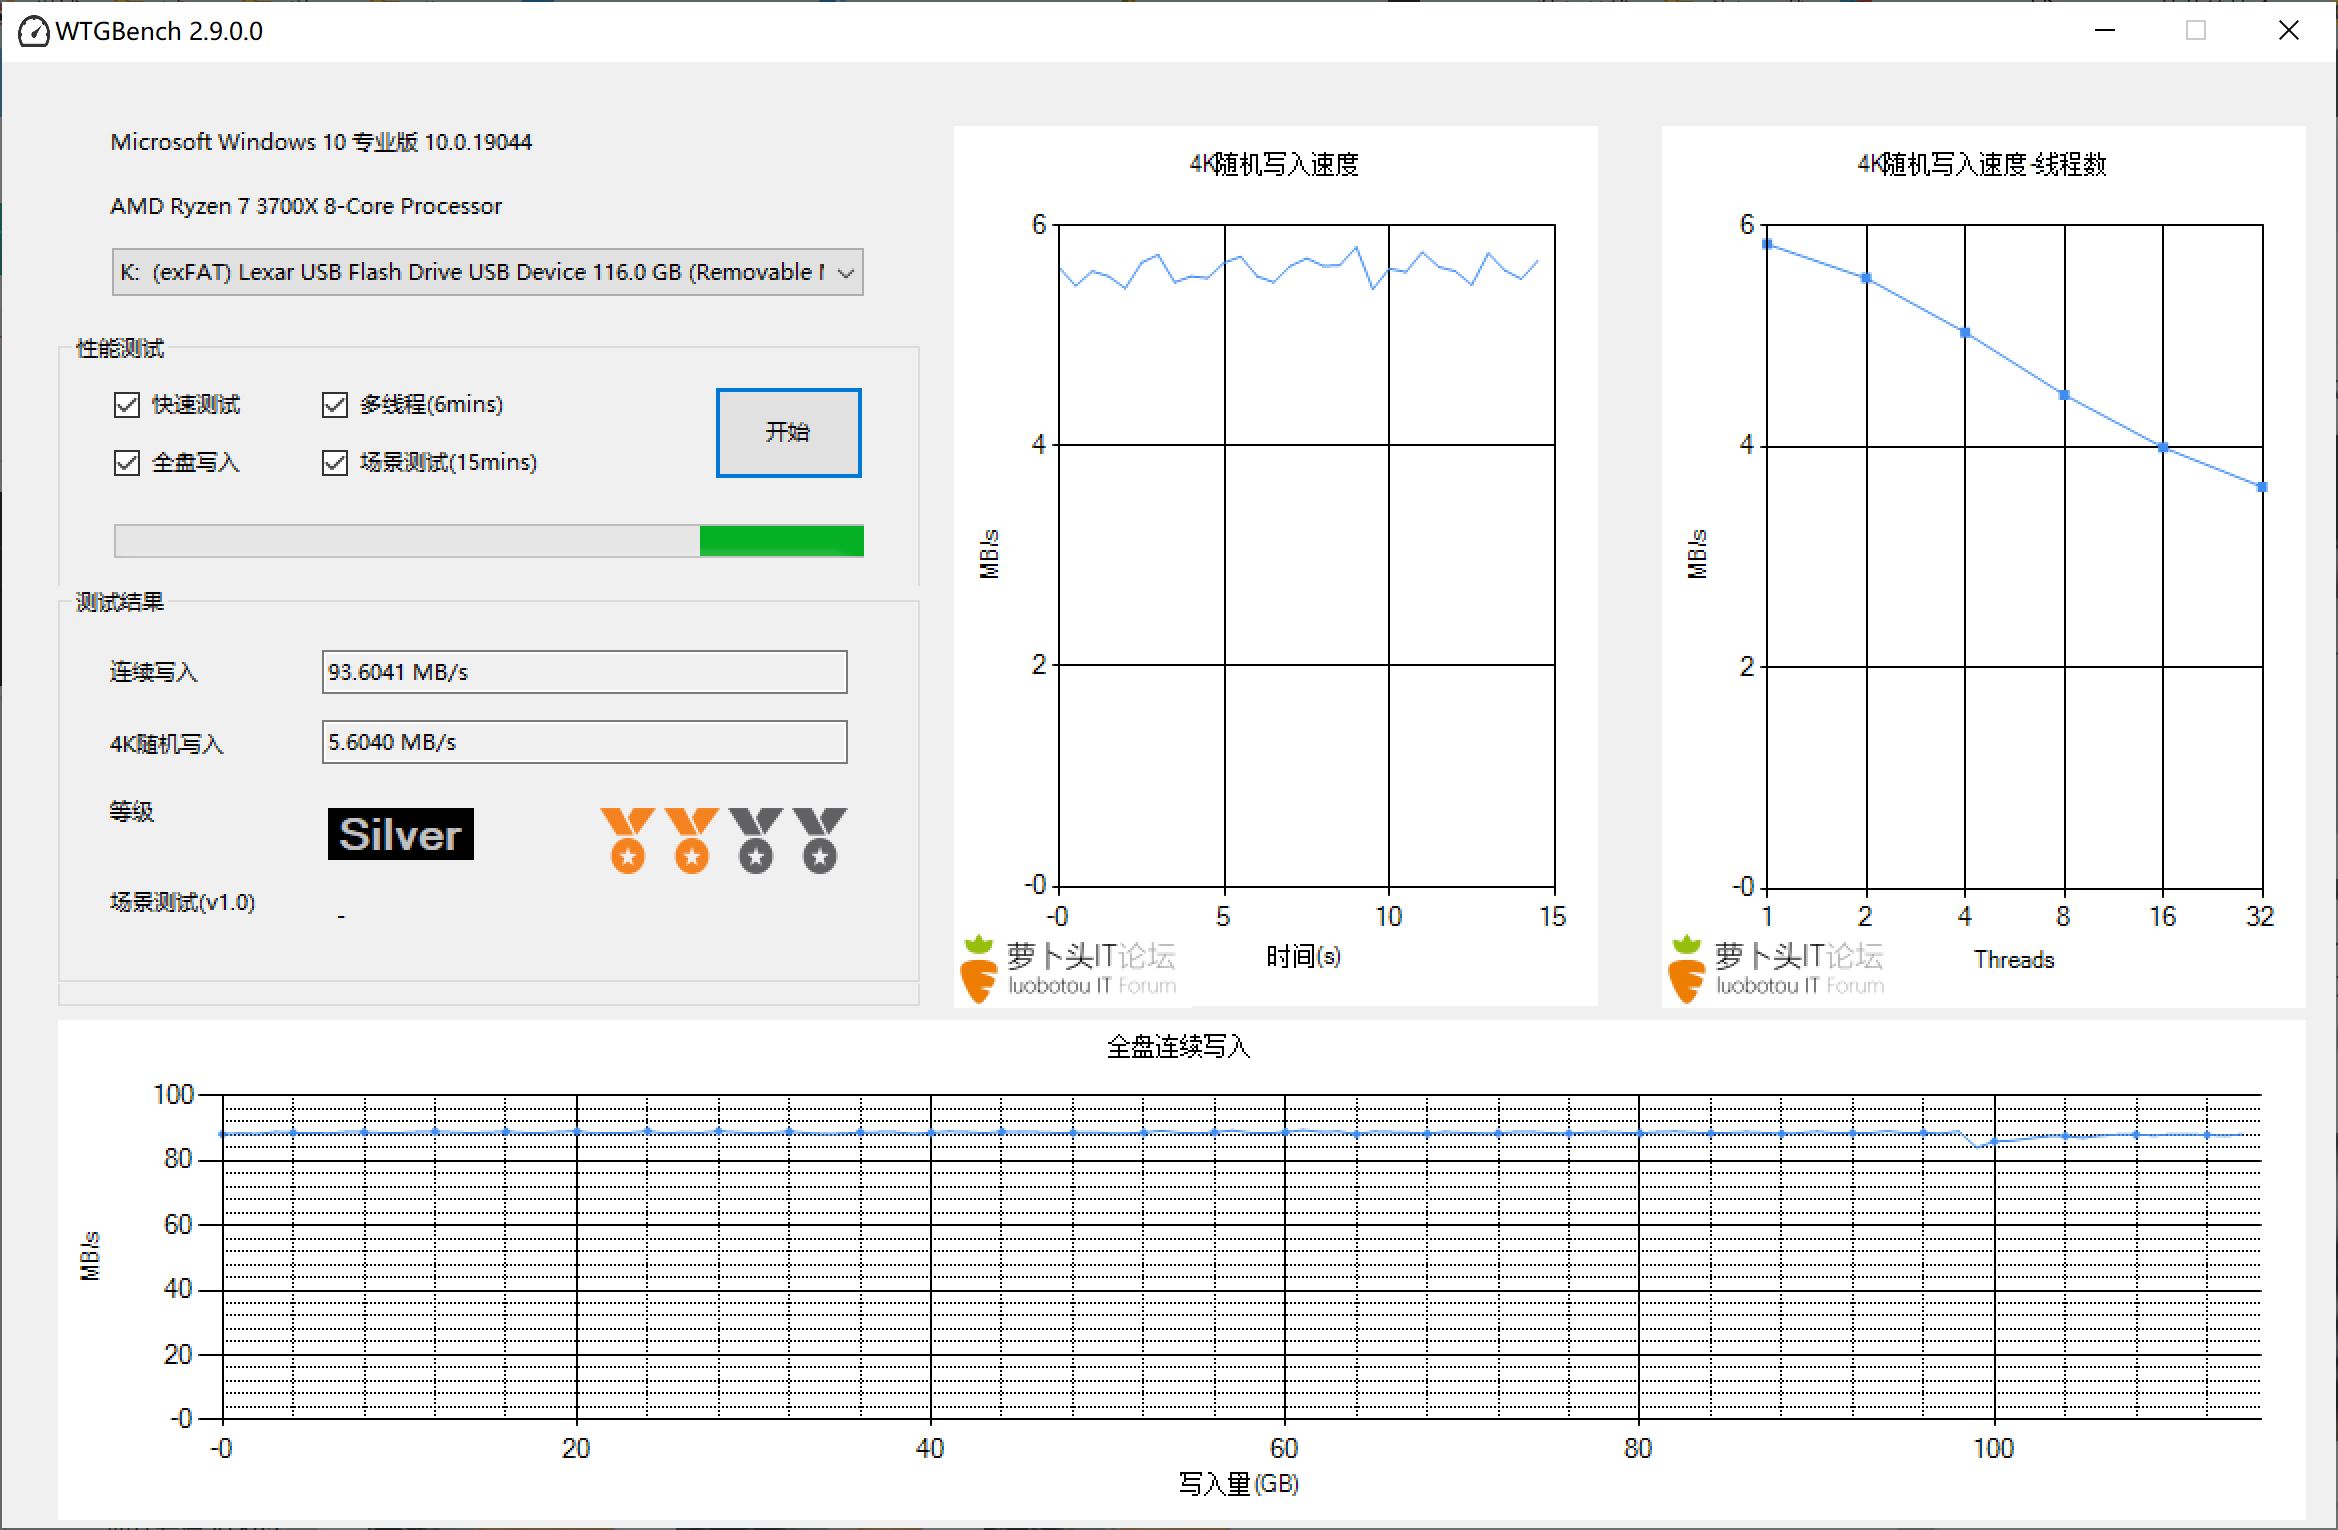Click the 写入量(GB) axis label

point(1239,1484)
